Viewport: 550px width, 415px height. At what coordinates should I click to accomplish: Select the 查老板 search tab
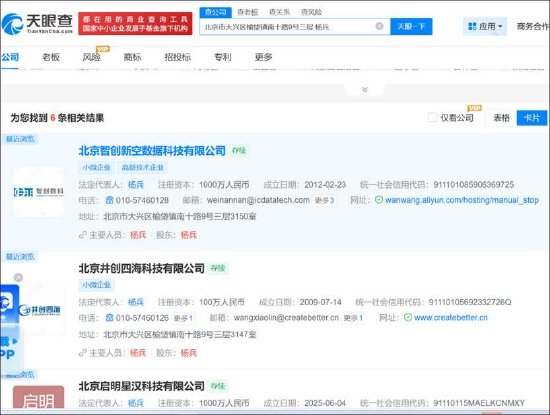point(248,12)
